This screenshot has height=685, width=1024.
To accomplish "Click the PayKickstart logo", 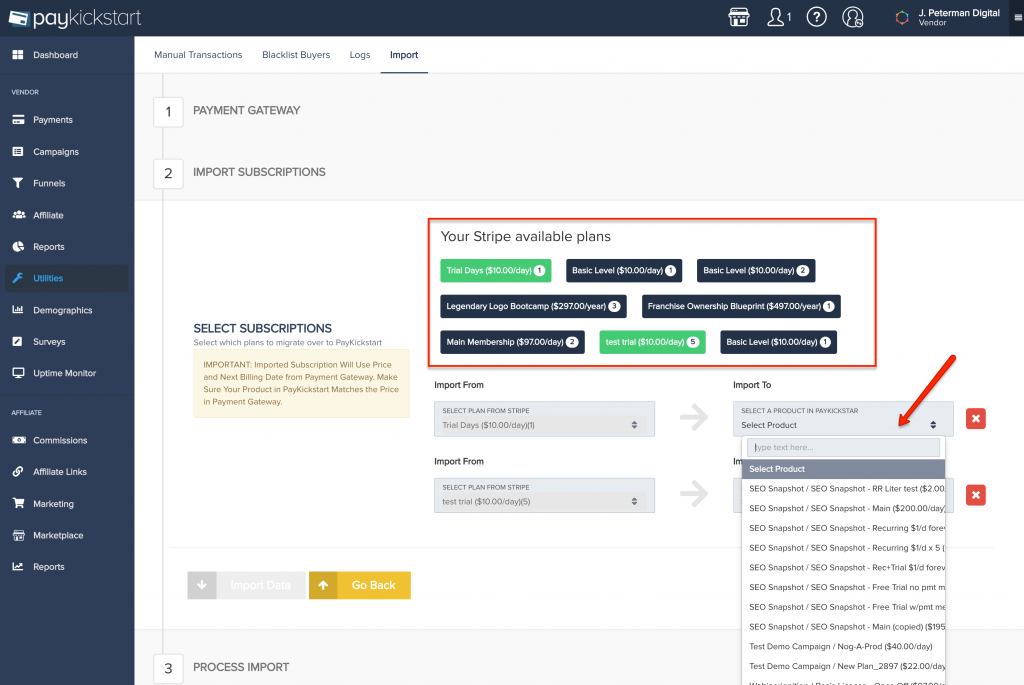I will coord(75,18).
